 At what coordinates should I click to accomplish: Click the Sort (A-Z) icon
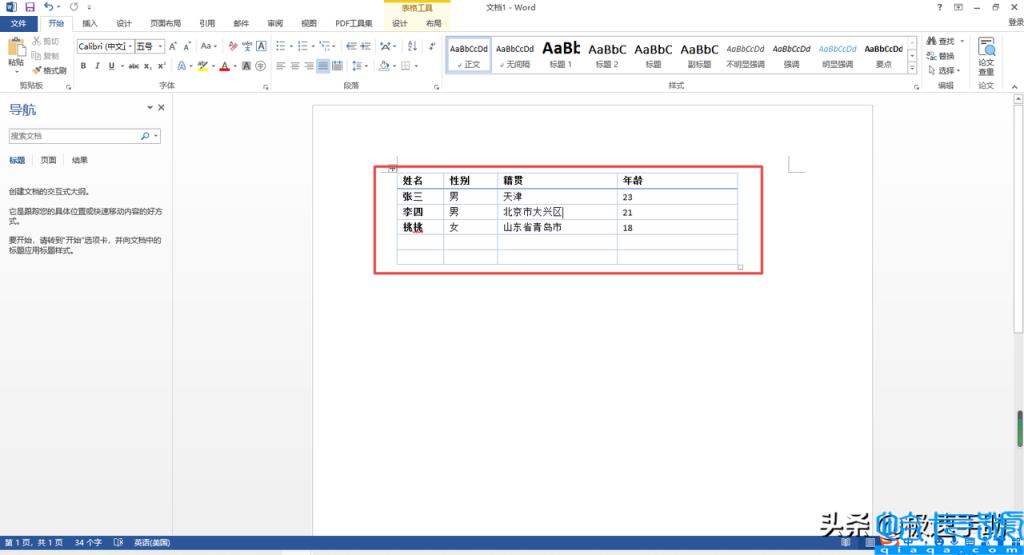click(x=412, y=46)
